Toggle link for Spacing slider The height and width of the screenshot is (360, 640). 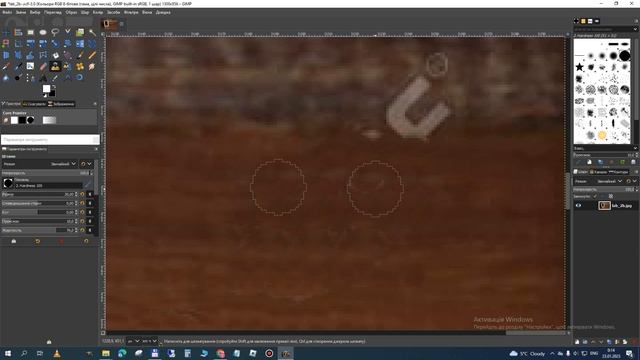(x=90, y=221)
